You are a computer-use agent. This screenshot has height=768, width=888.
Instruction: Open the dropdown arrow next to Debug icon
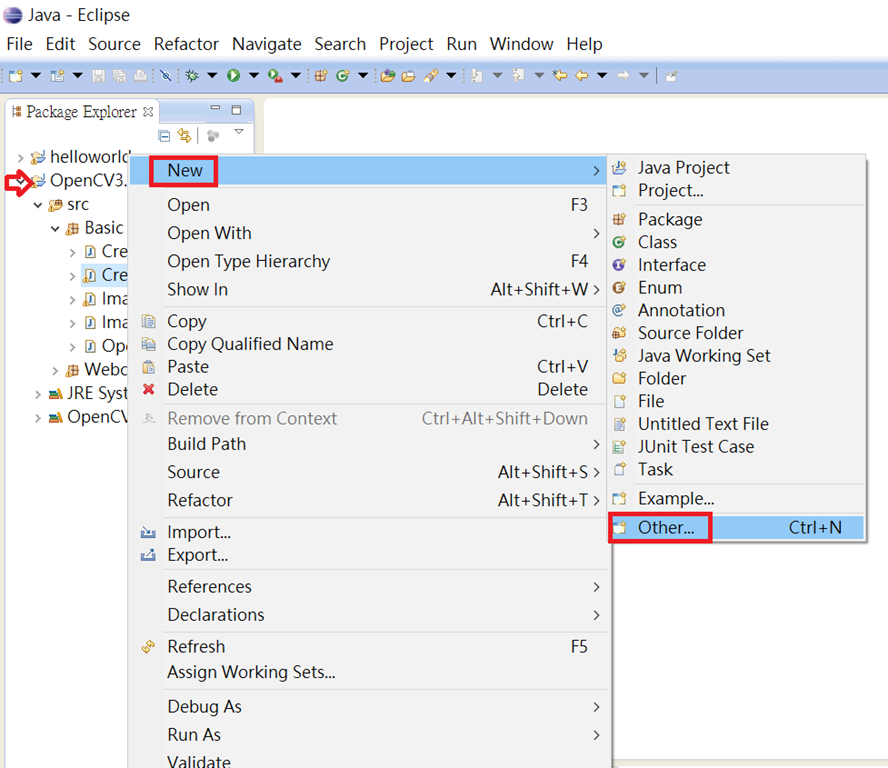[212, 75]
